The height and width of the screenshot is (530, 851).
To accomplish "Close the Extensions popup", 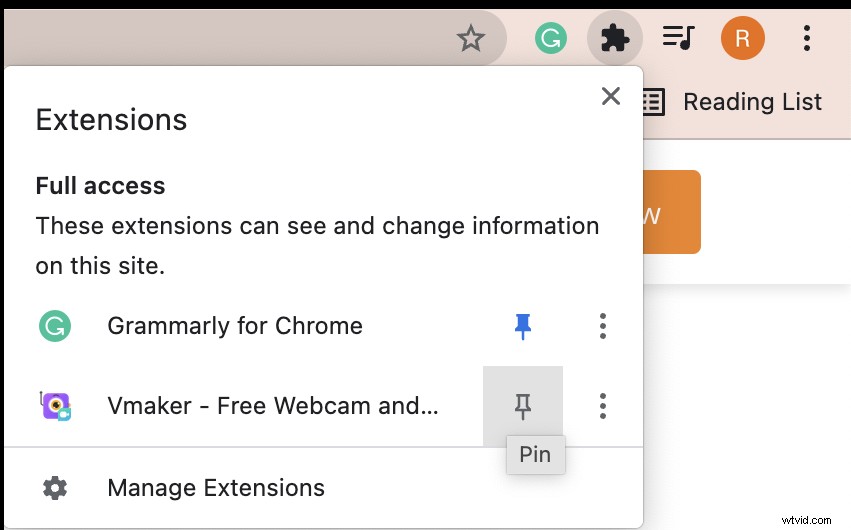I will click(610, 97).
